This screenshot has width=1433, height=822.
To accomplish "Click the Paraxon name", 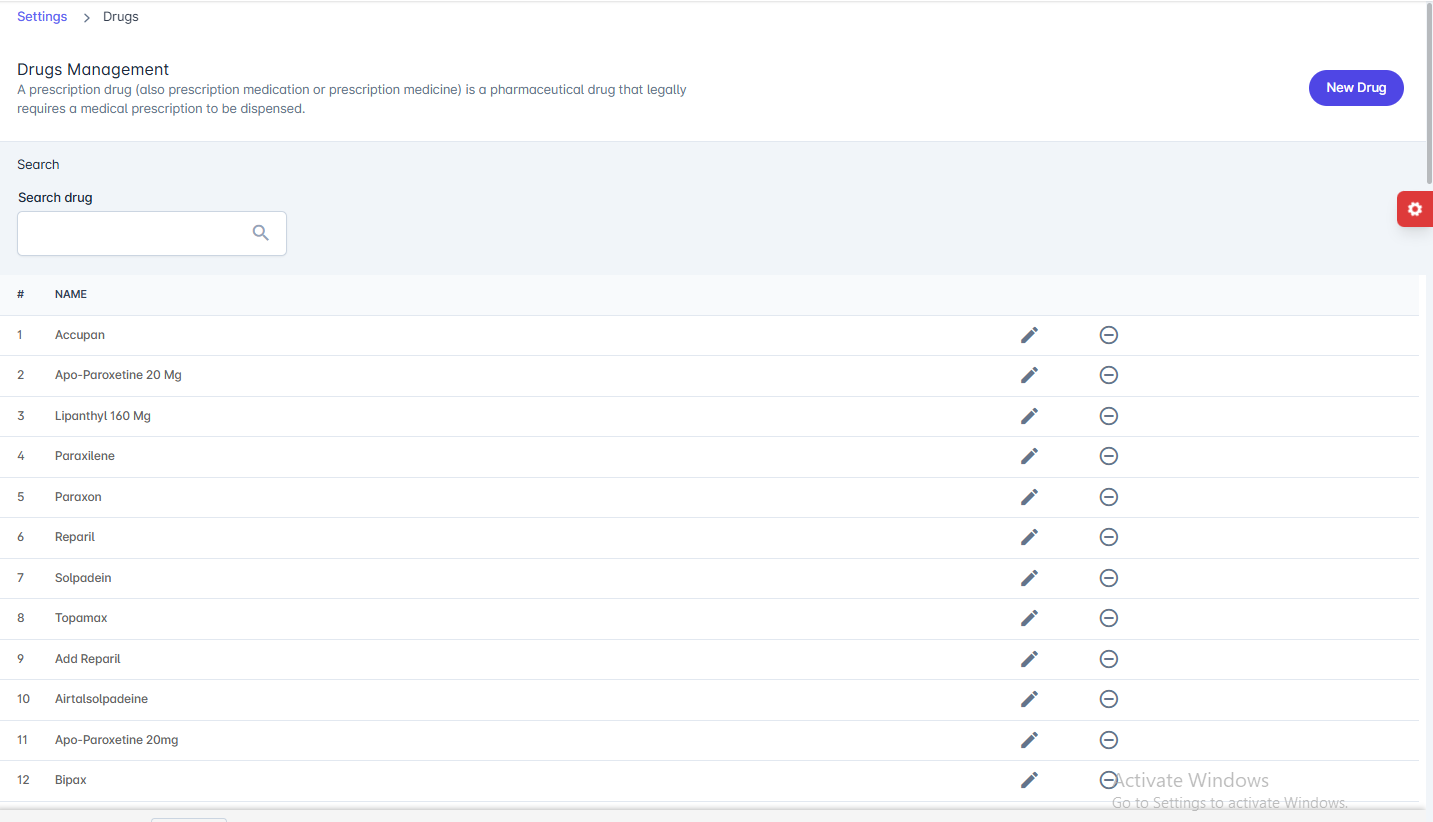I will (x=78, y=497).
